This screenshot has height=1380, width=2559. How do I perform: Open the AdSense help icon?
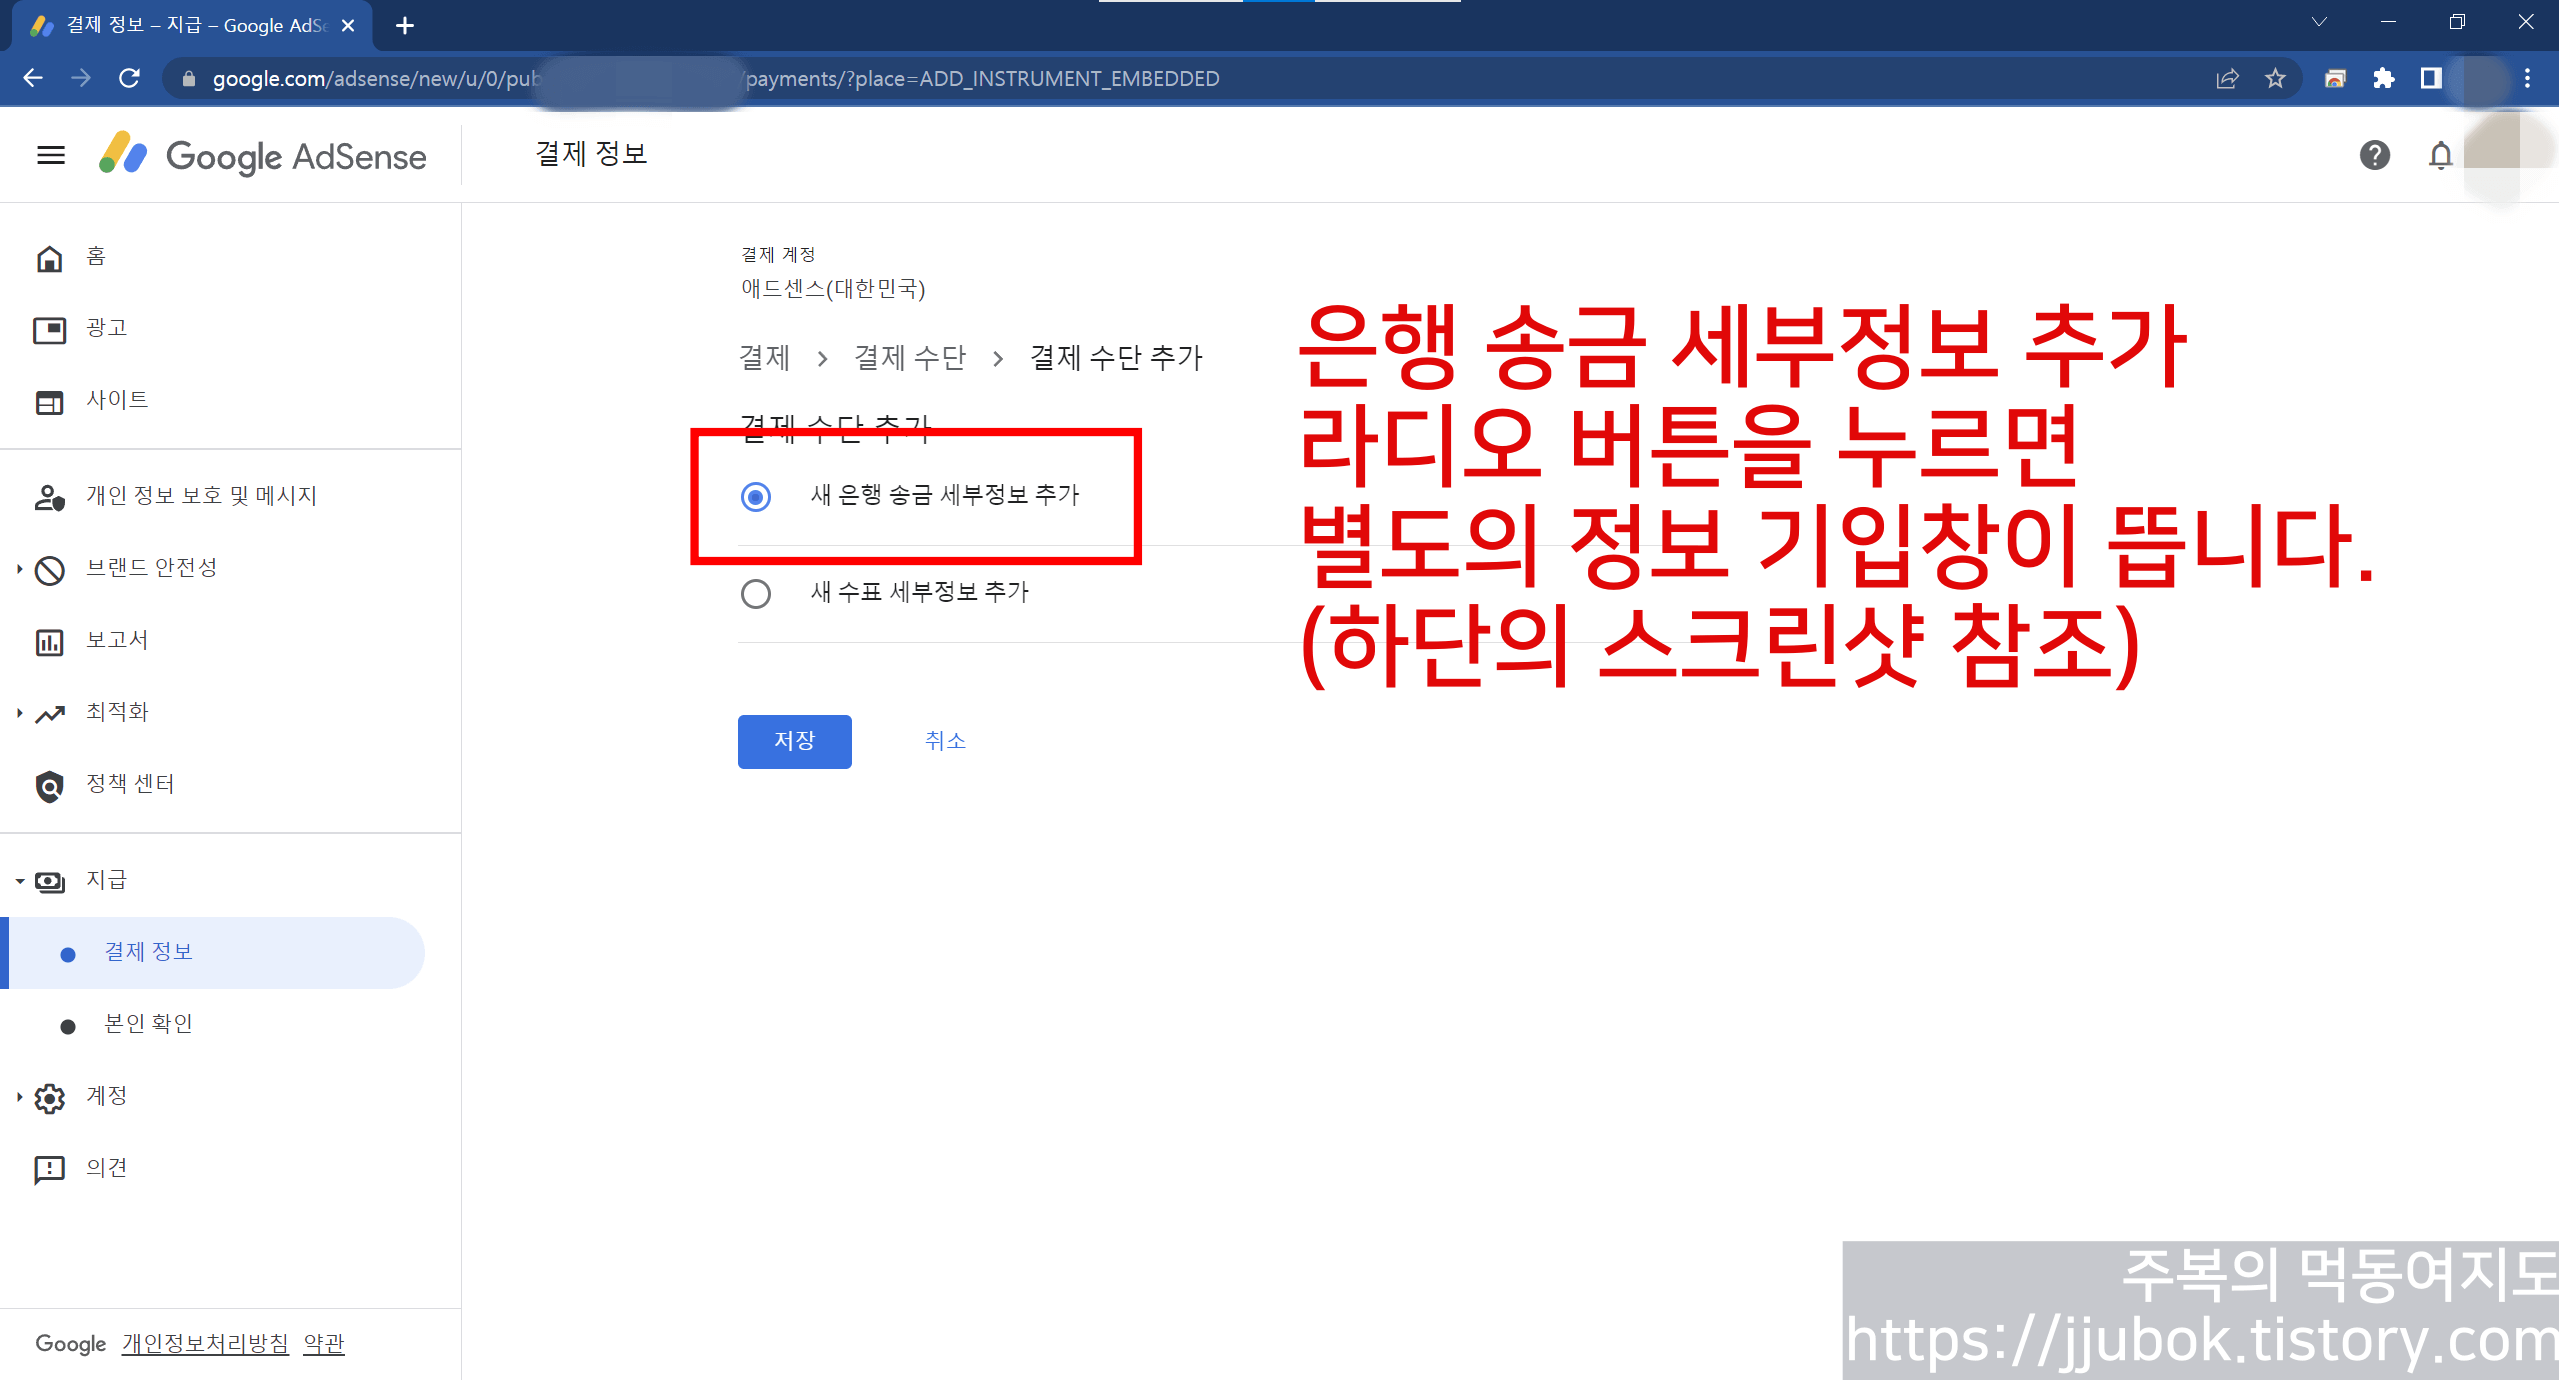(2374, 155)
